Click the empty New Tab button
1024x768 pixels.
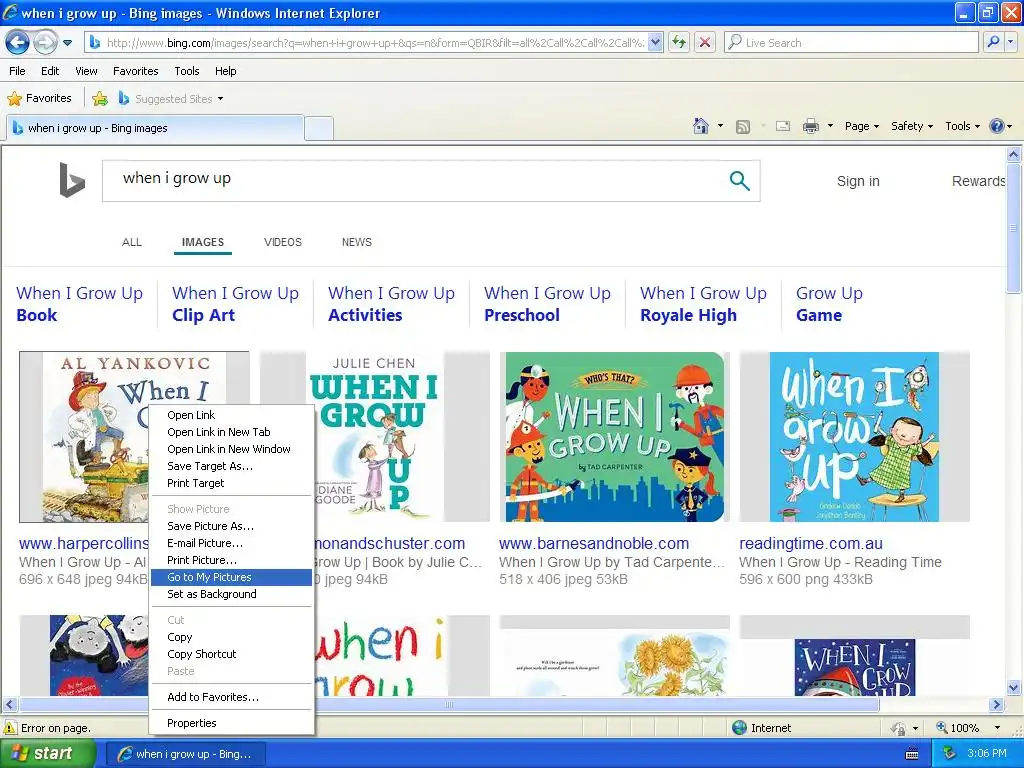pyautogui.click(x=319, y=129)
